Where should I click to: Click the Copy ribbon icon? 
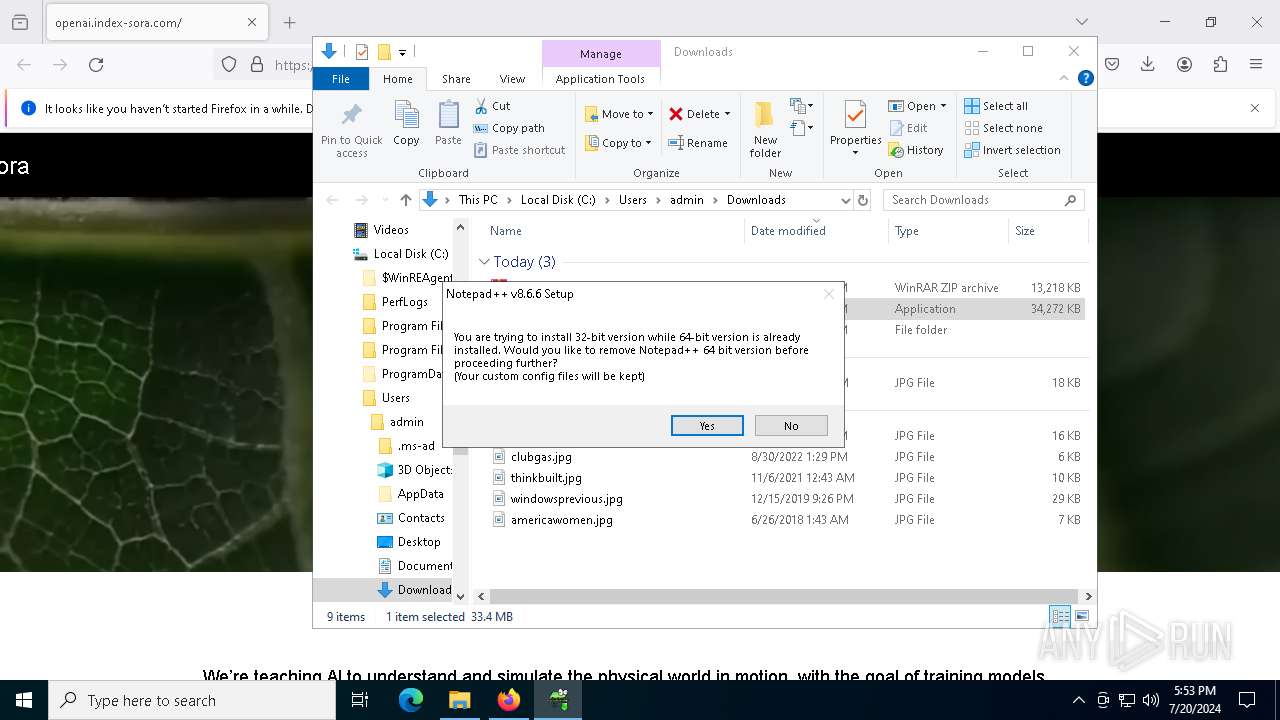coord(406,124)
